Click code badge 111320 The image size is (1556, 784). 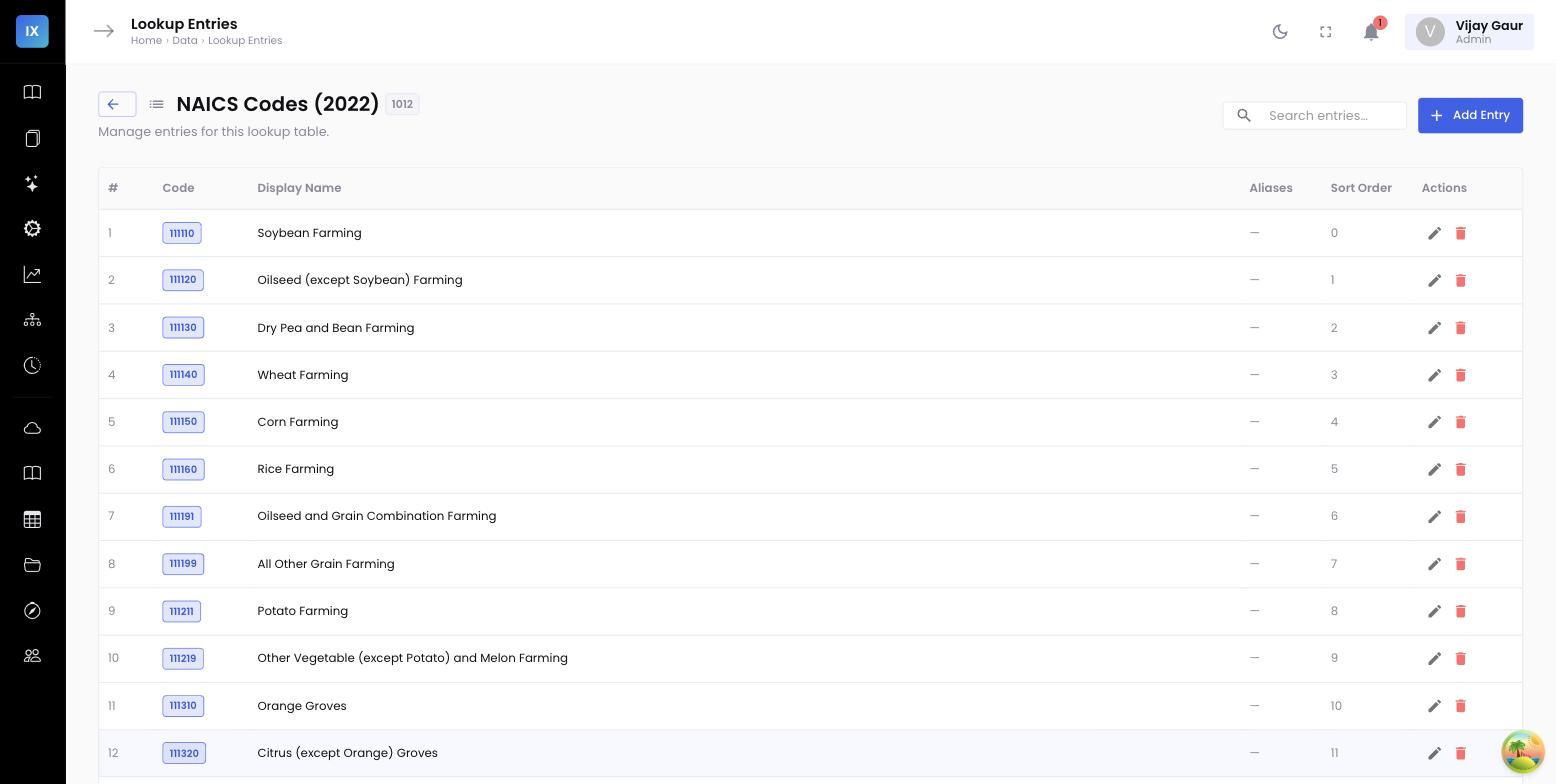coord(184,753)
